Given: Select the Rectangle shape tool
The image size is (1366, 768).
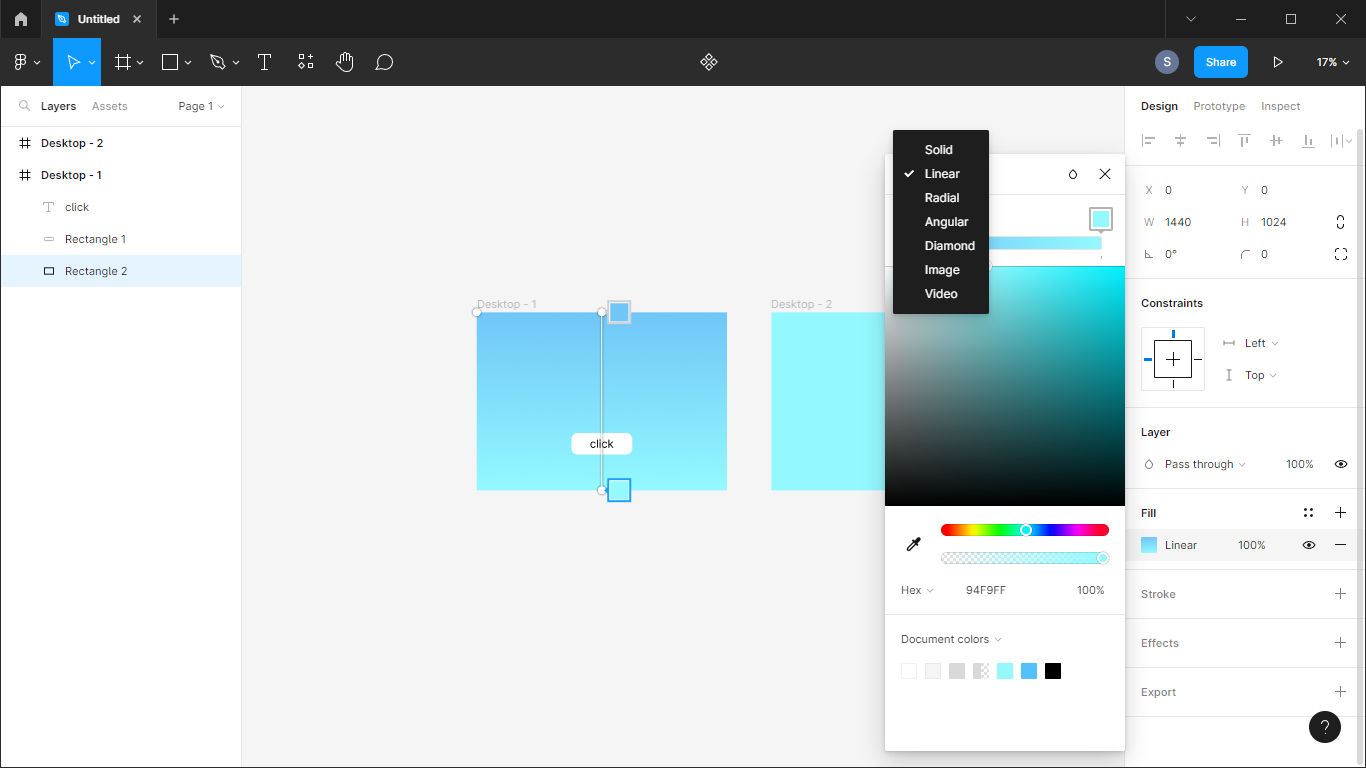Looking at the screenshot, I should pyautogui.click(x=170, y=62).
